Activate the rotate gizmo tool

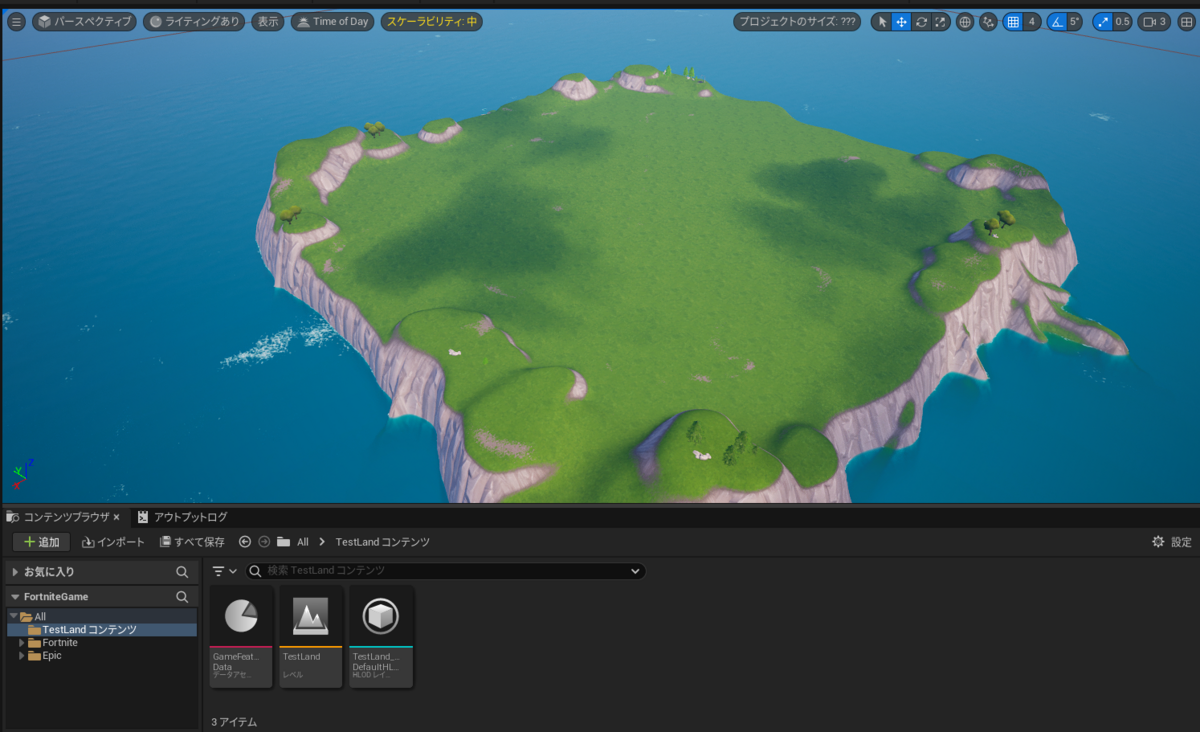click(921, 21)
